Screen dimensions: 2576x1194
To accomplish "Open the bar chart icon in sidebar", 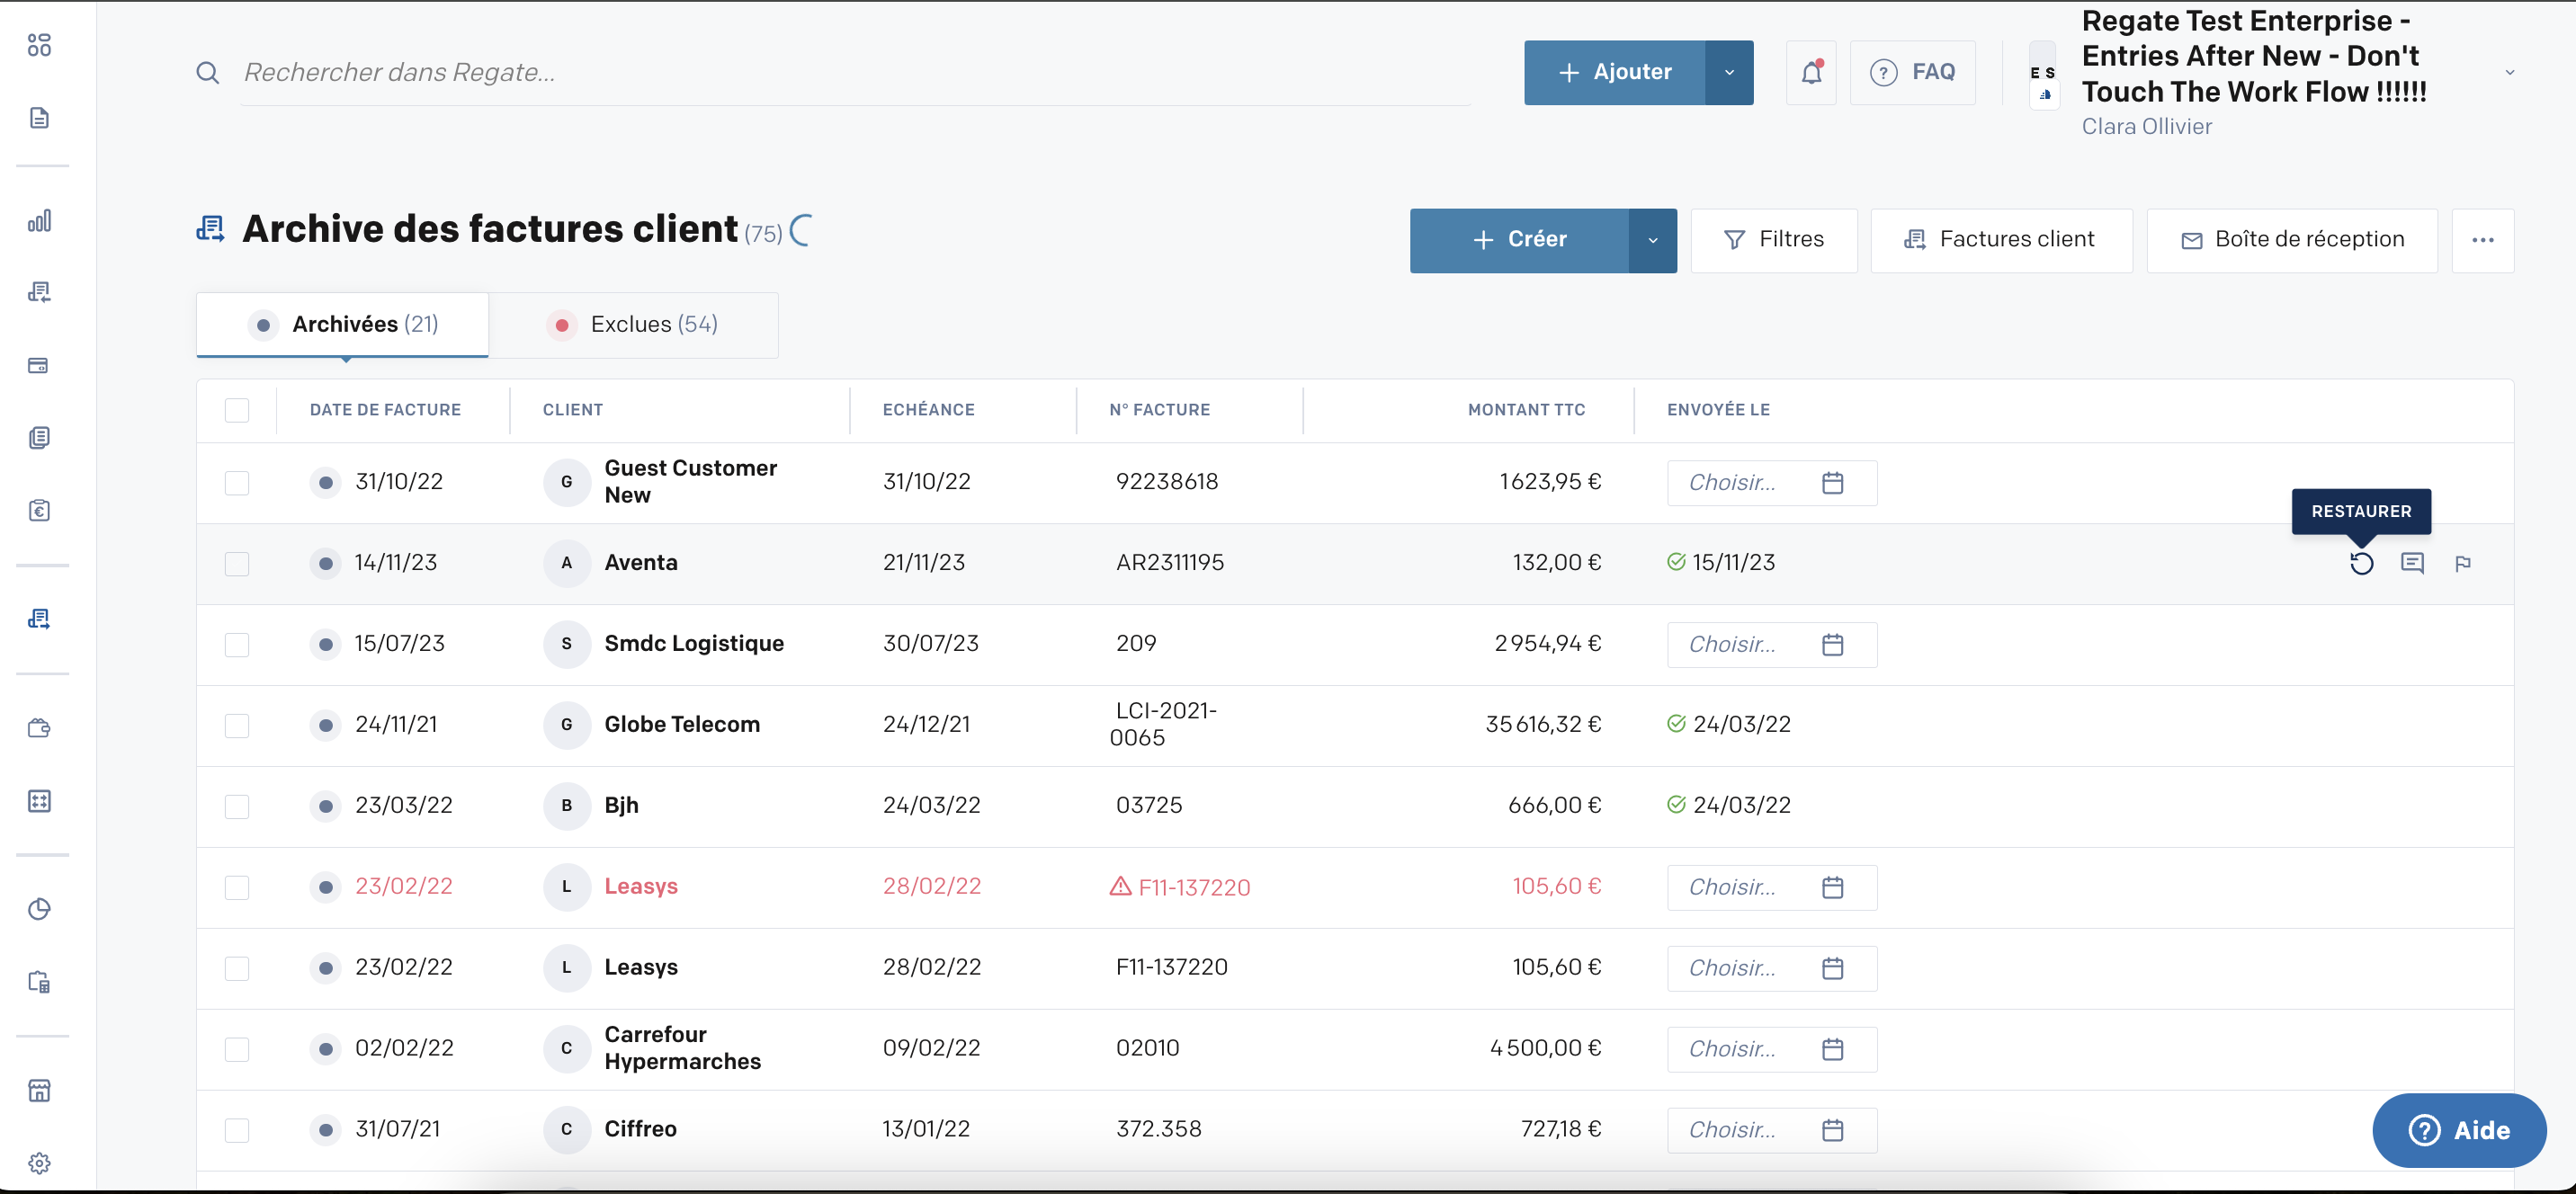I will coord(39,221).
